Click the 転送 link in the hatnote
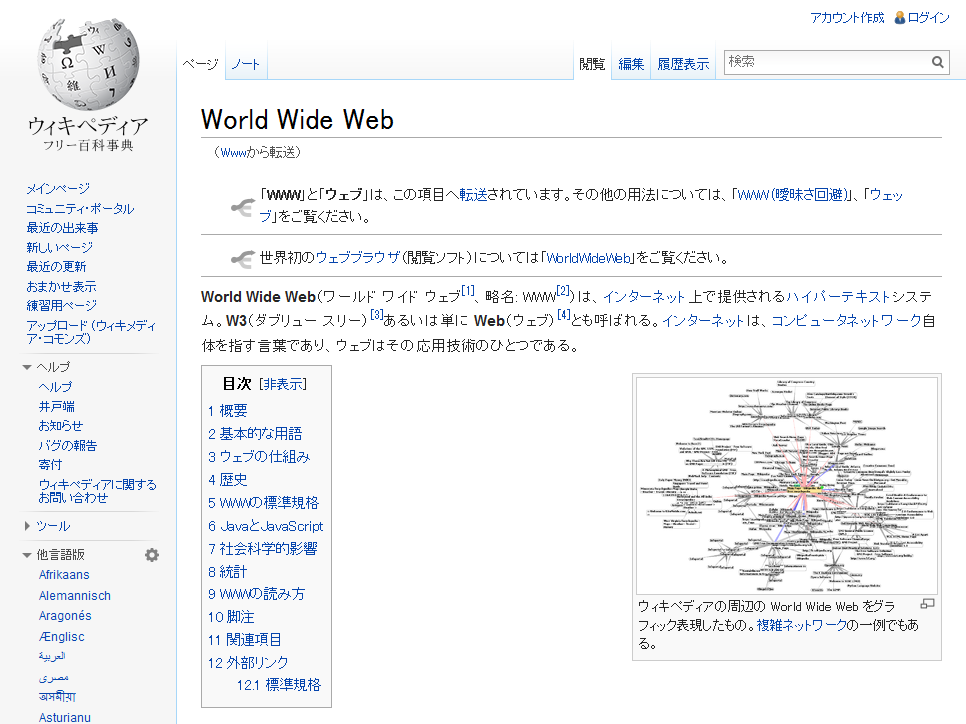Viewport: 966px width, 724px height. [x=473, y=195]
